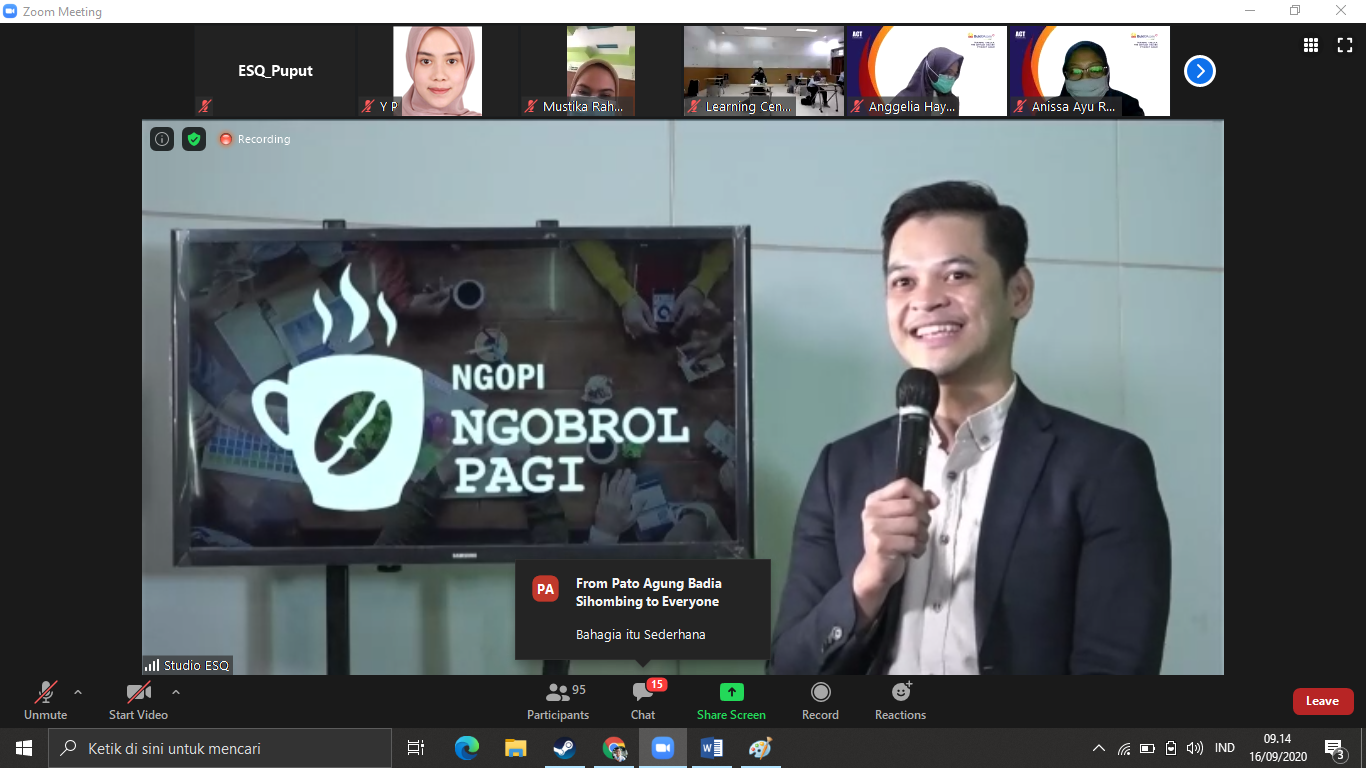
Task: Expand audio options arrow next to Unmute
Action: (x=78, y=692)
